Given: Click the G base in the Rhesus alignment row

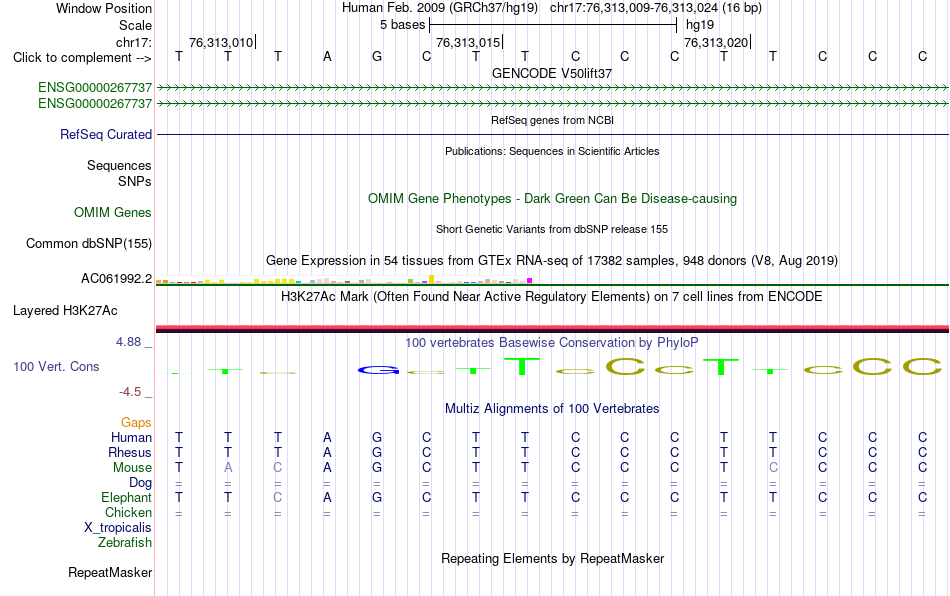Looking at the screenshot, I should coord(377,452).
